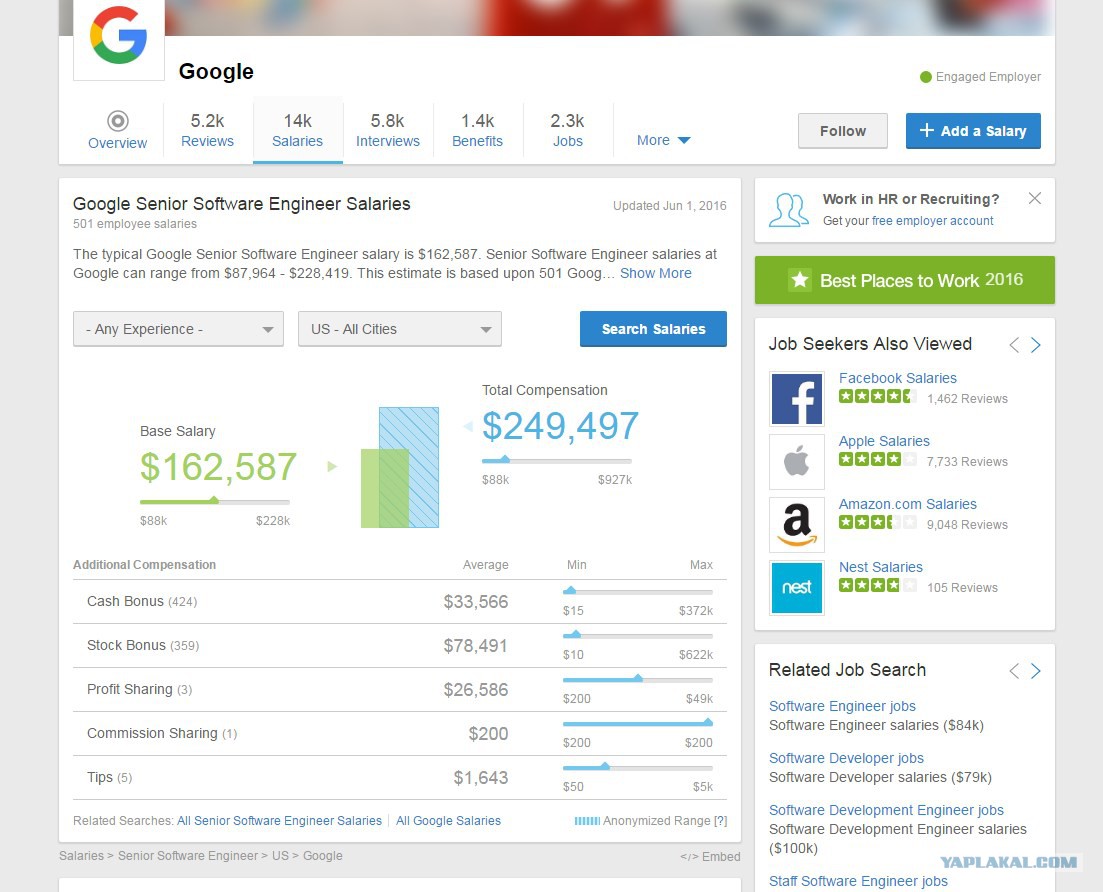Click the Stock Bonus range slider

click(x=638, y=635)
